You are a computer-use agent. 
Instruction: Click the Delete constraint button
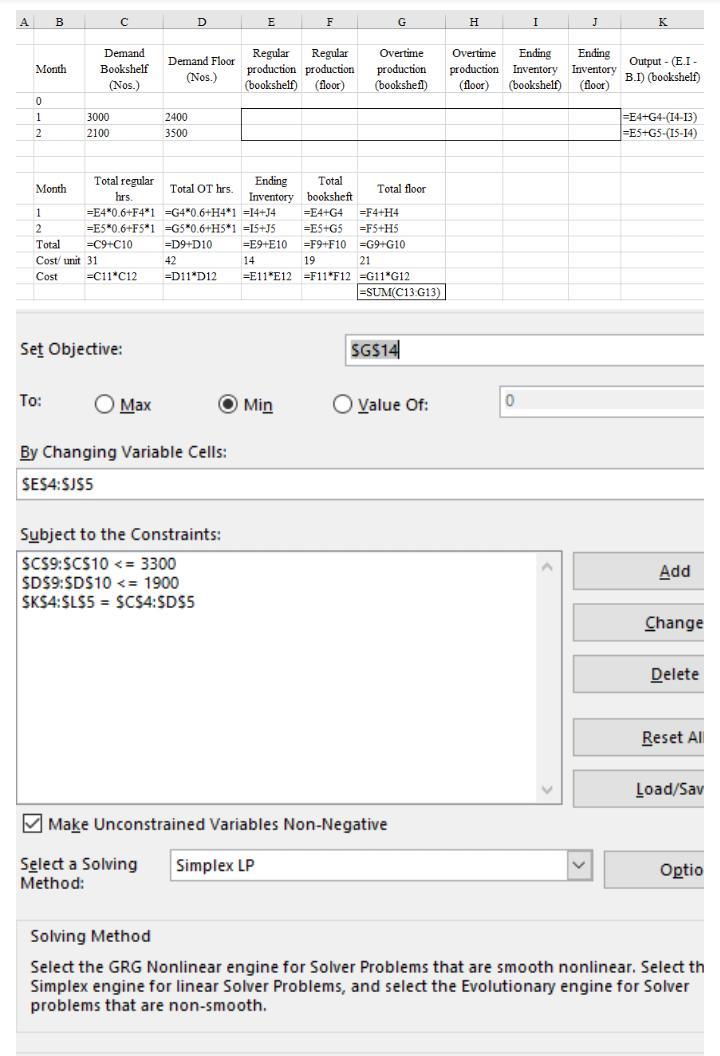pyautogui.click(x=639, y=674)
